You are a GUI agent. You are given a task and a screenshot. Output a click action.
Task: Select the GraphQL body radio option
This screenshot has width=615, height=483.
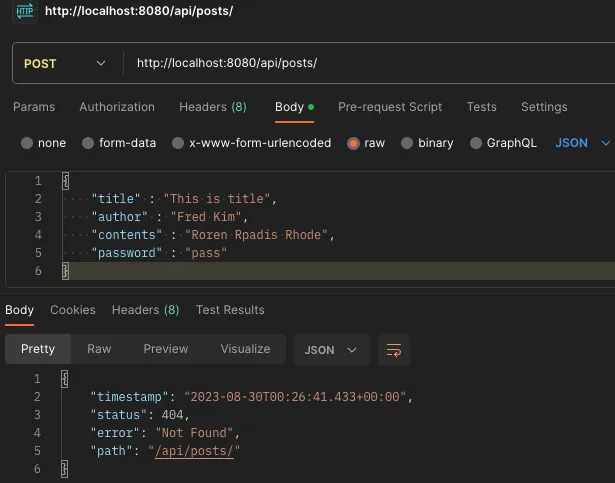476,143
